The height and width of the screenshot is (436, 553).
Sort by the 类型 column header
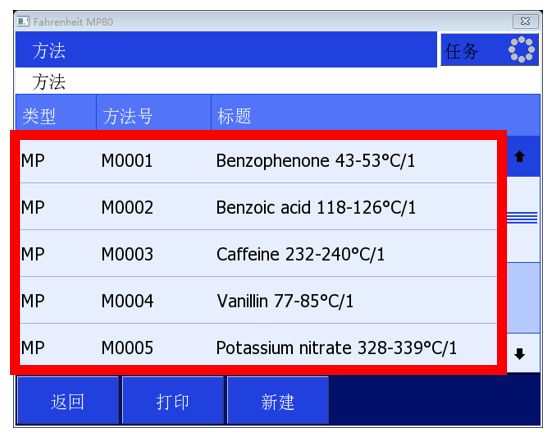point(56,115)
